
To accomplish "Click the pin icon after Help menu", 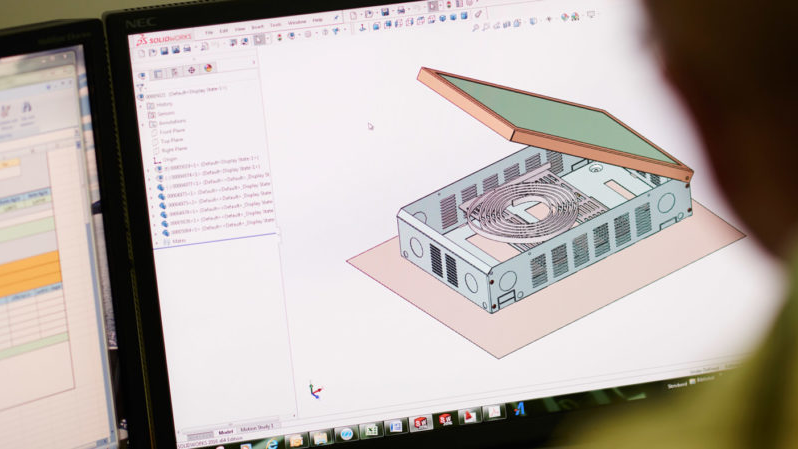I will click(x=336, y=18).
